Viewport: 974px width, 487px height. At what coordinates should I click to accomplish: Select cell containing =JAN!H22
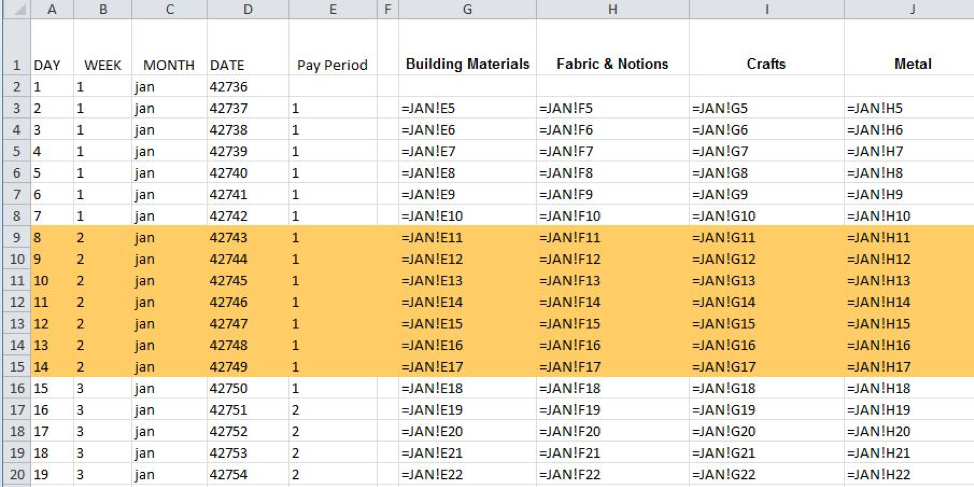pos(909,475)
